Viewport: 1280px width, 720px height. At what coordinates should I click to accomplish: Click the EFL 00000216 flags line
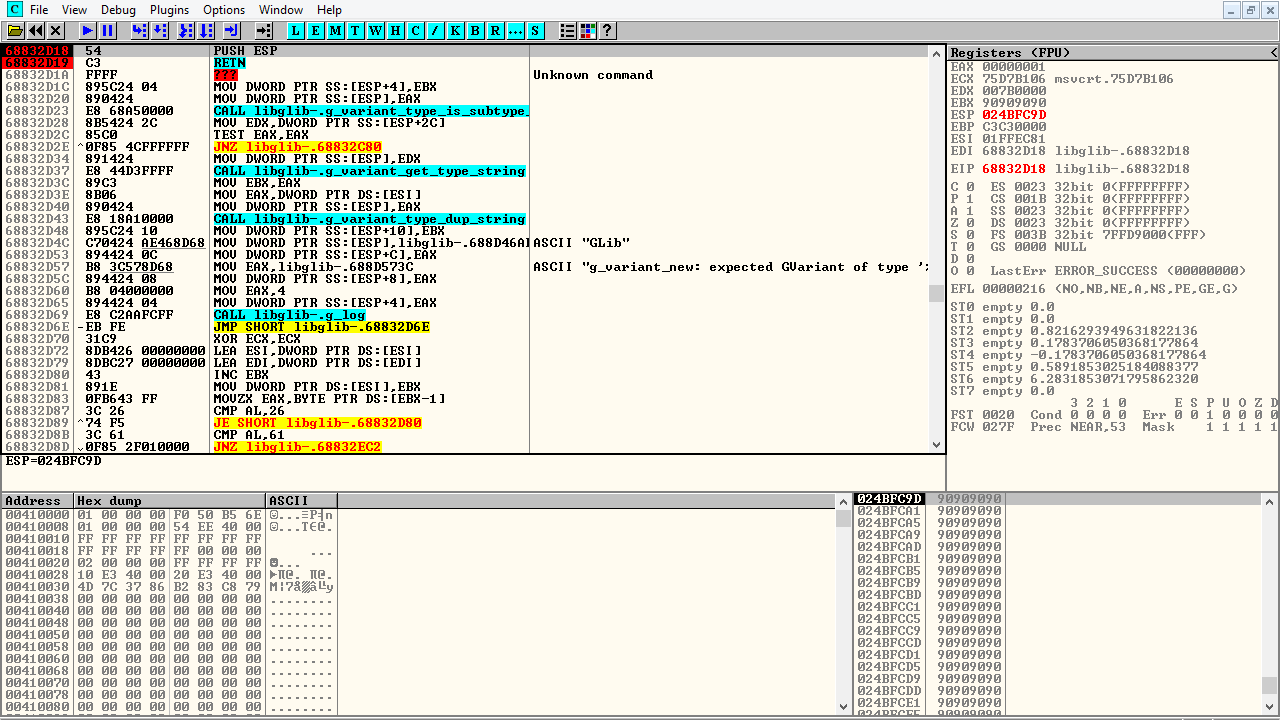1094,289
